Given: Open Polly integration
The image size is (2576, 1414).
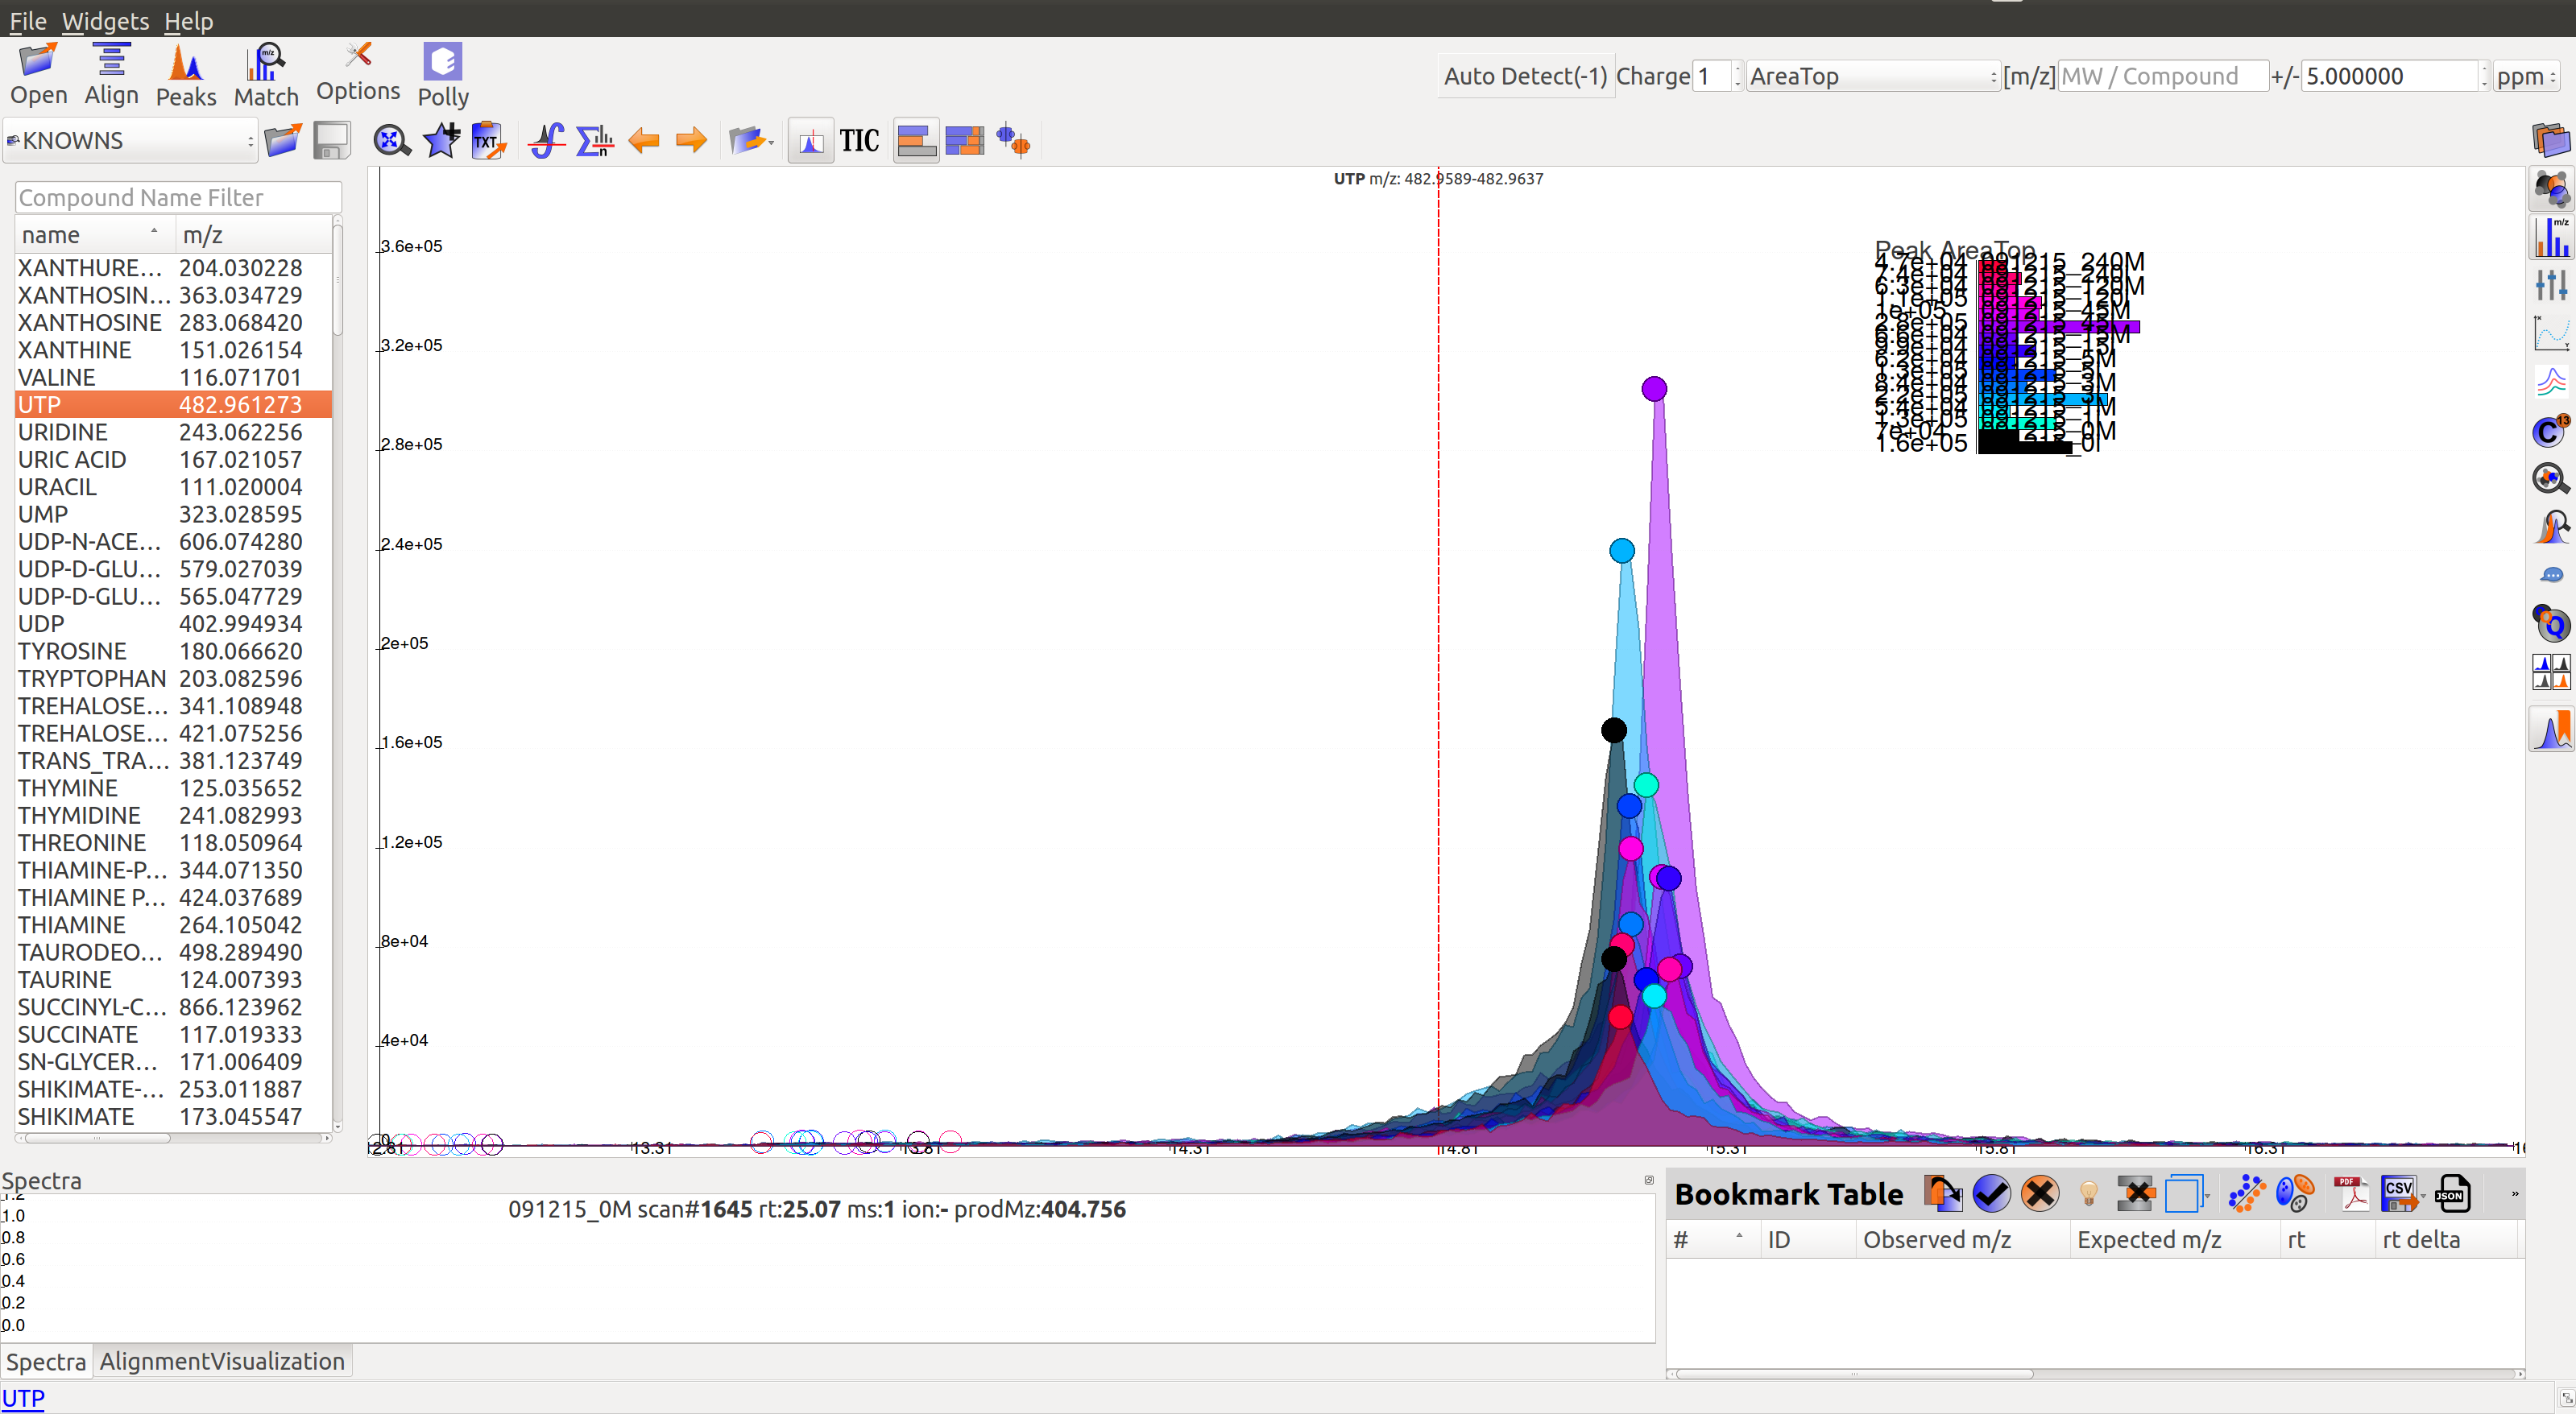Looking at the screenshot, I should [443, 75].
